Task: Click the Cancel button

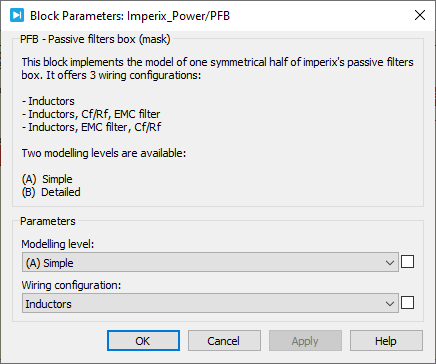Action: tap(224, 341)
